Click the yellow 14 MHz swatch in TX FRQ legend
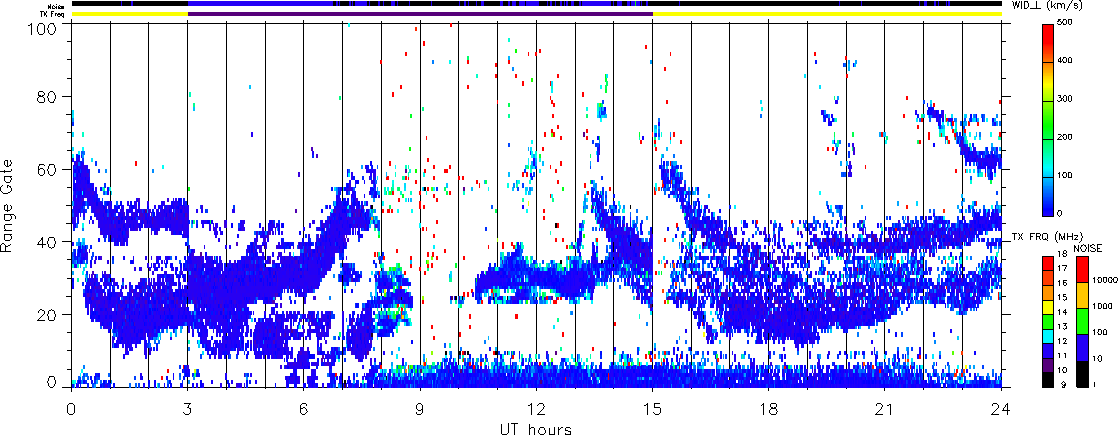The height and width of the screenshot is (435, 1118). coord(1047,307)
